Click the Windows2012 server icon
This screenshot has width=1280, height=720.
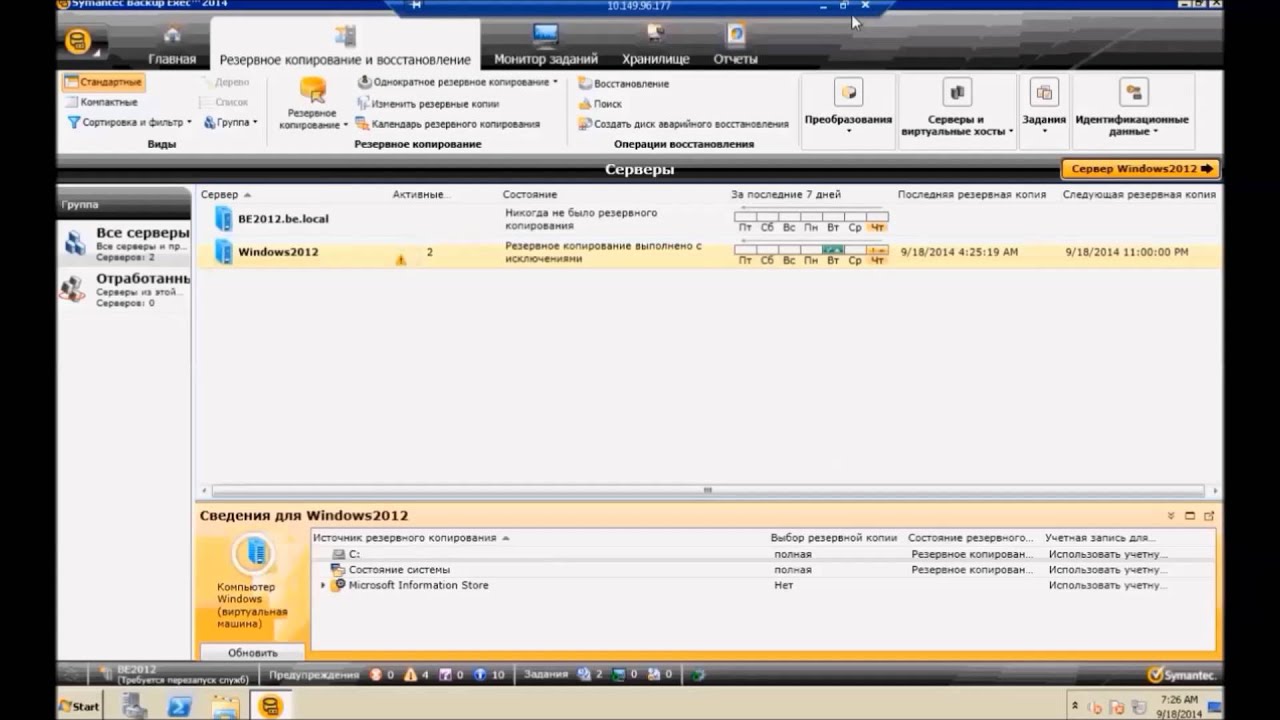224,252
